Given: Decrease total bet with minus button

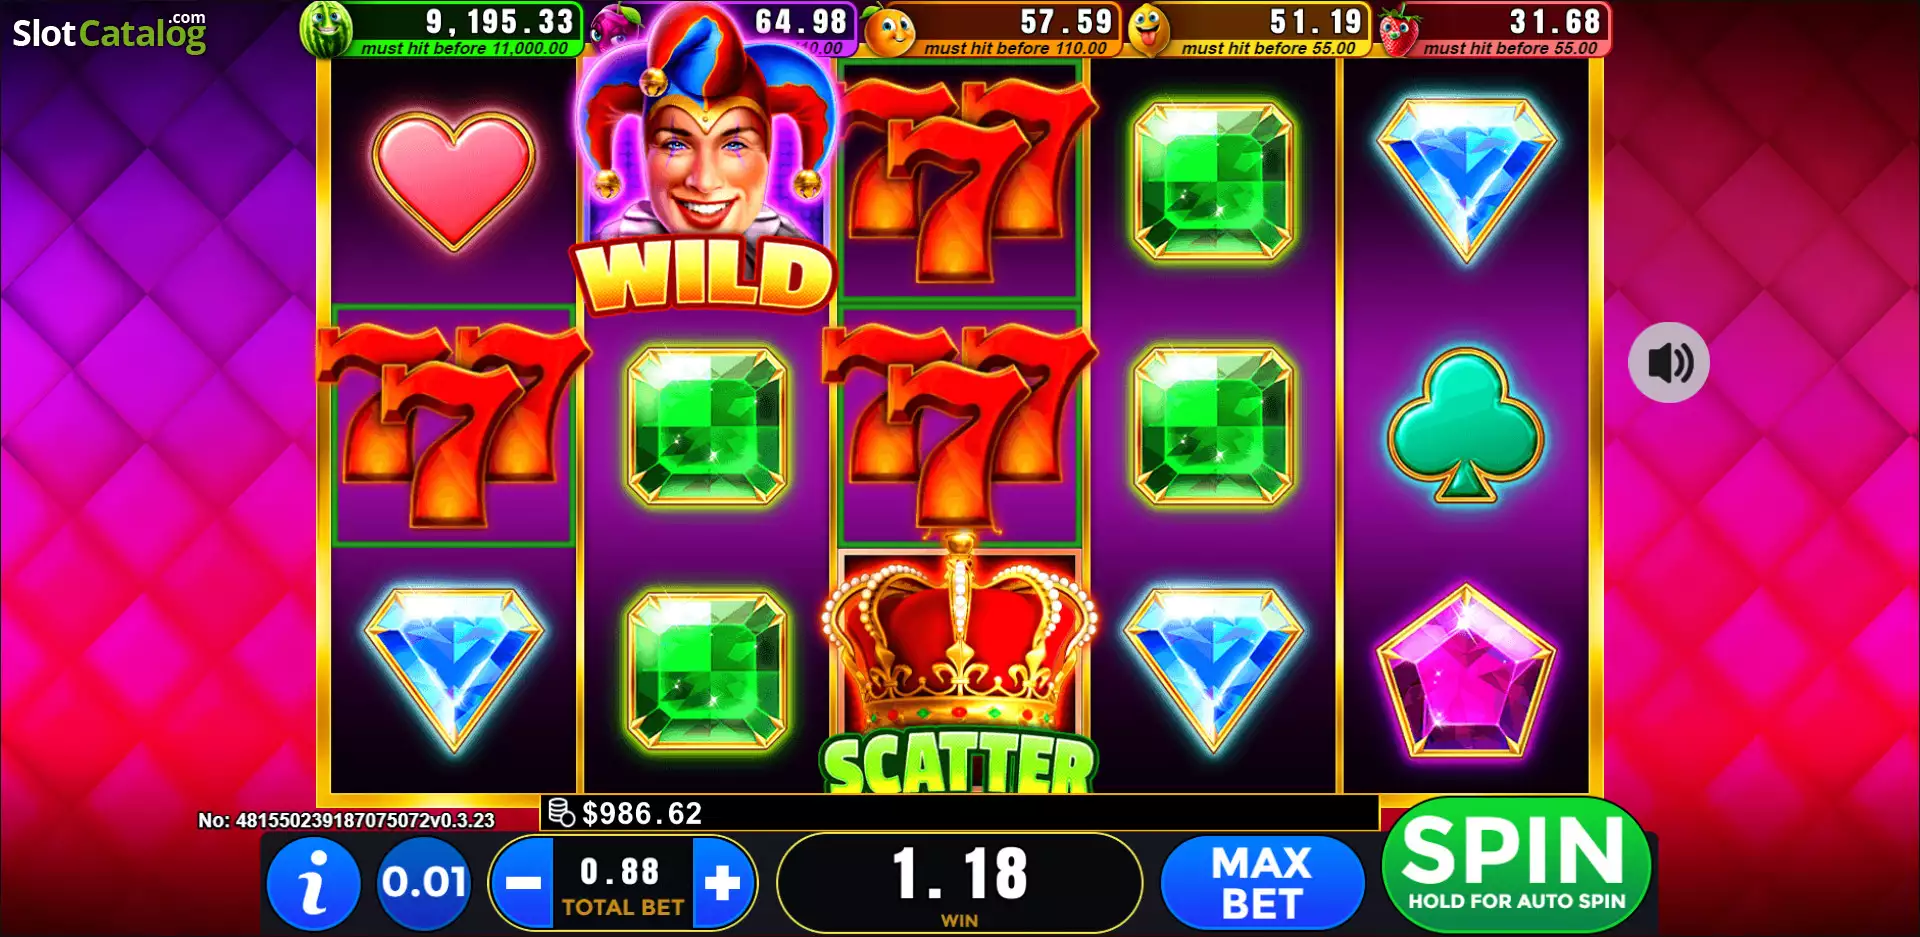Looking at the screenshot, I should [x=523, y=883].
